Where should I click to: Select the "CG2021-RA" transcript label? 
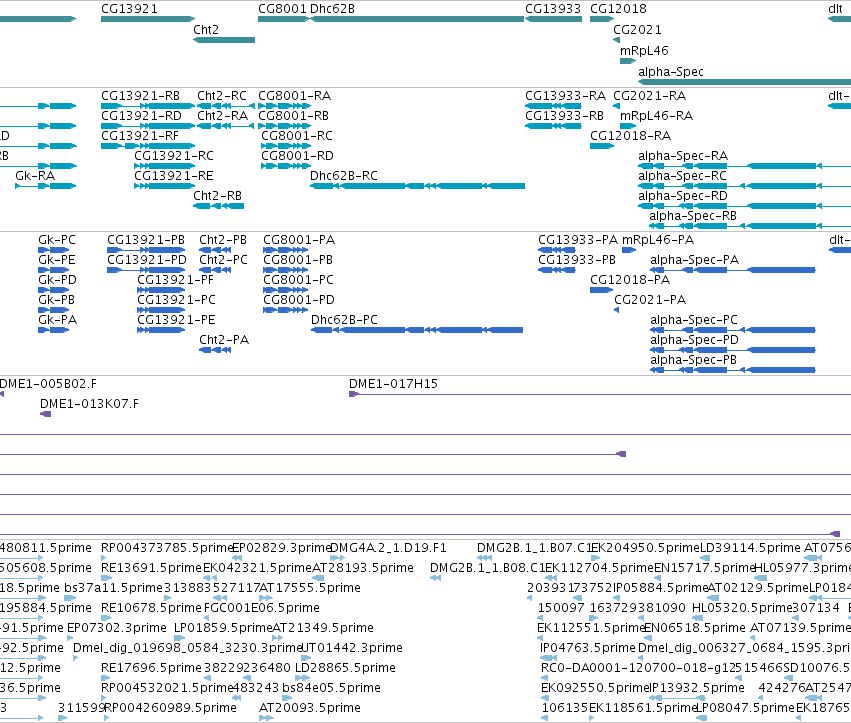pos(650,96)
